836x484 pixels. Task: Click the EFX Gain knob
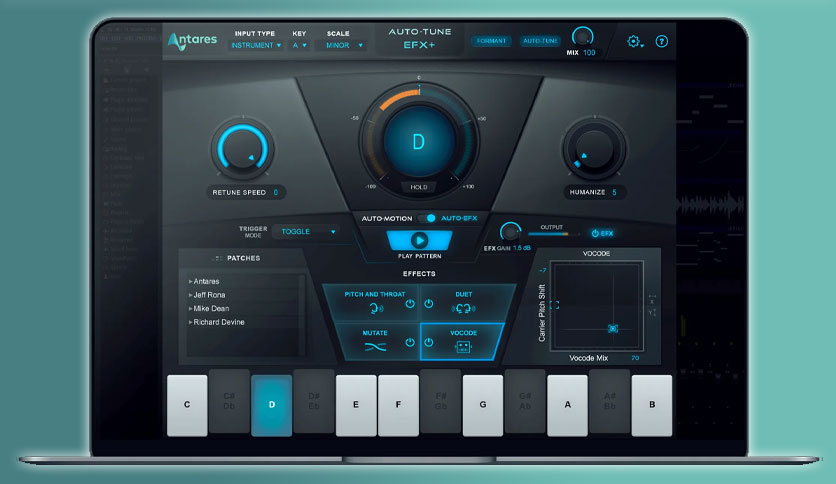pyautogui.click(x=510, y=232)
